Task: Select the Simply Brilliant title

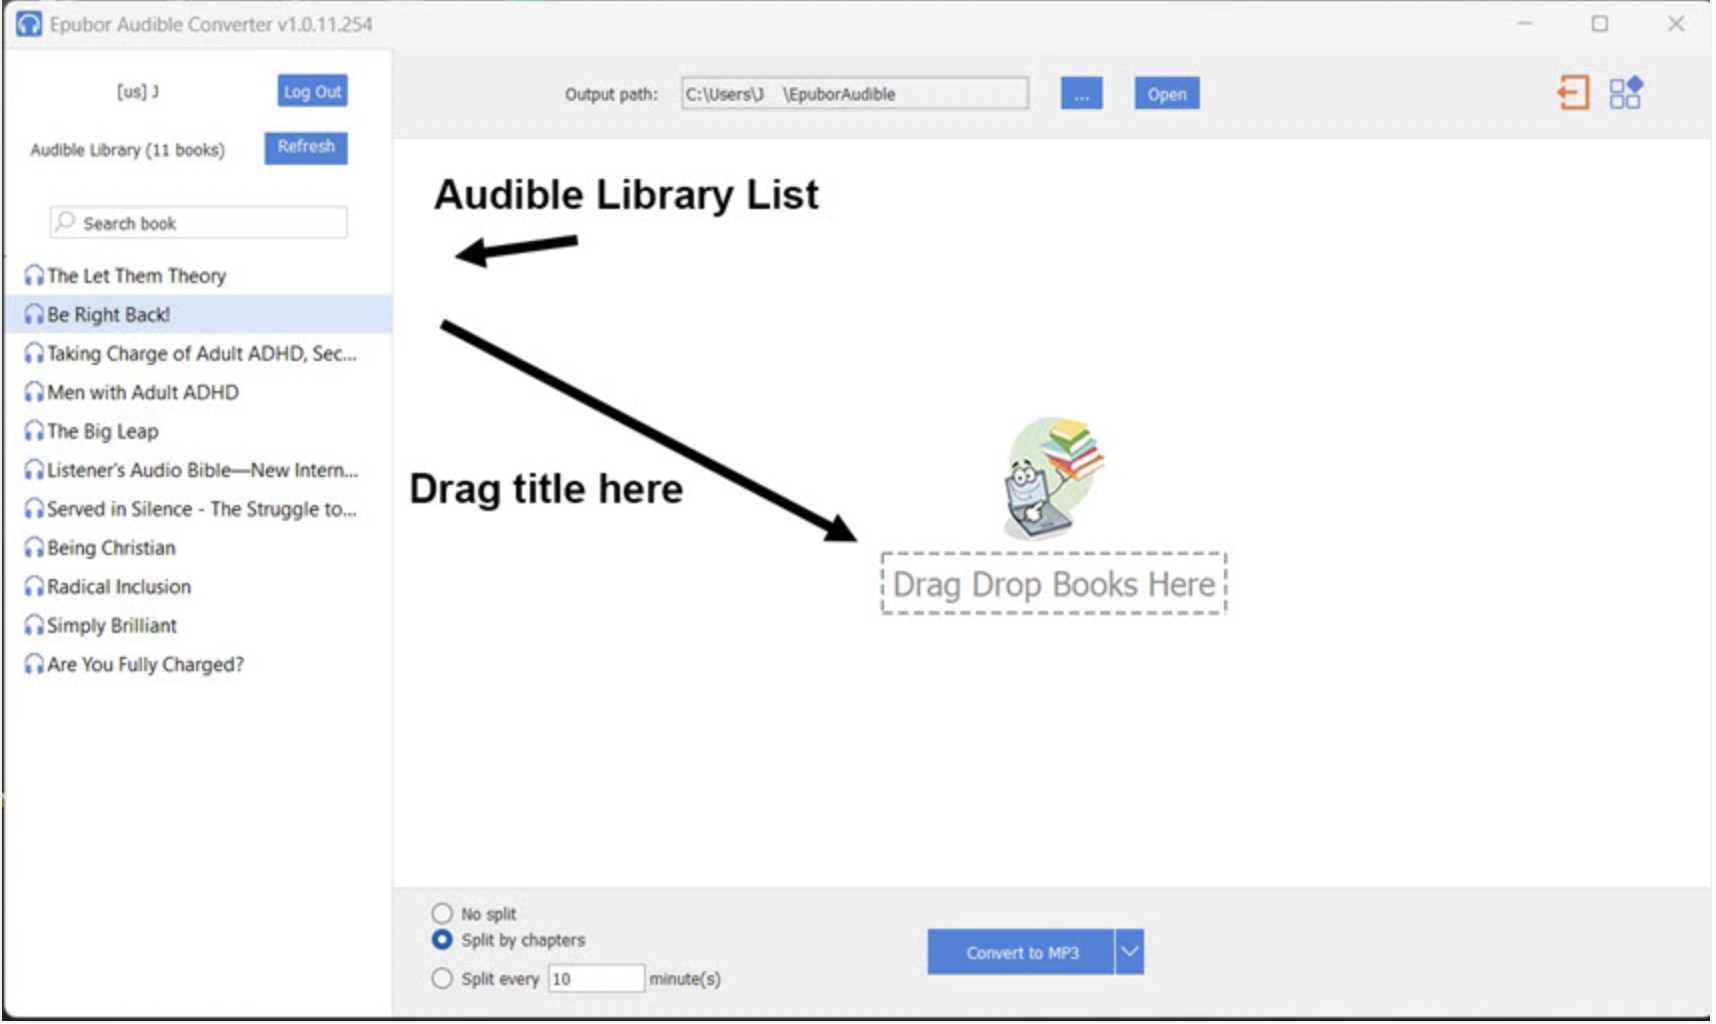Action: (x=112, y=626)
